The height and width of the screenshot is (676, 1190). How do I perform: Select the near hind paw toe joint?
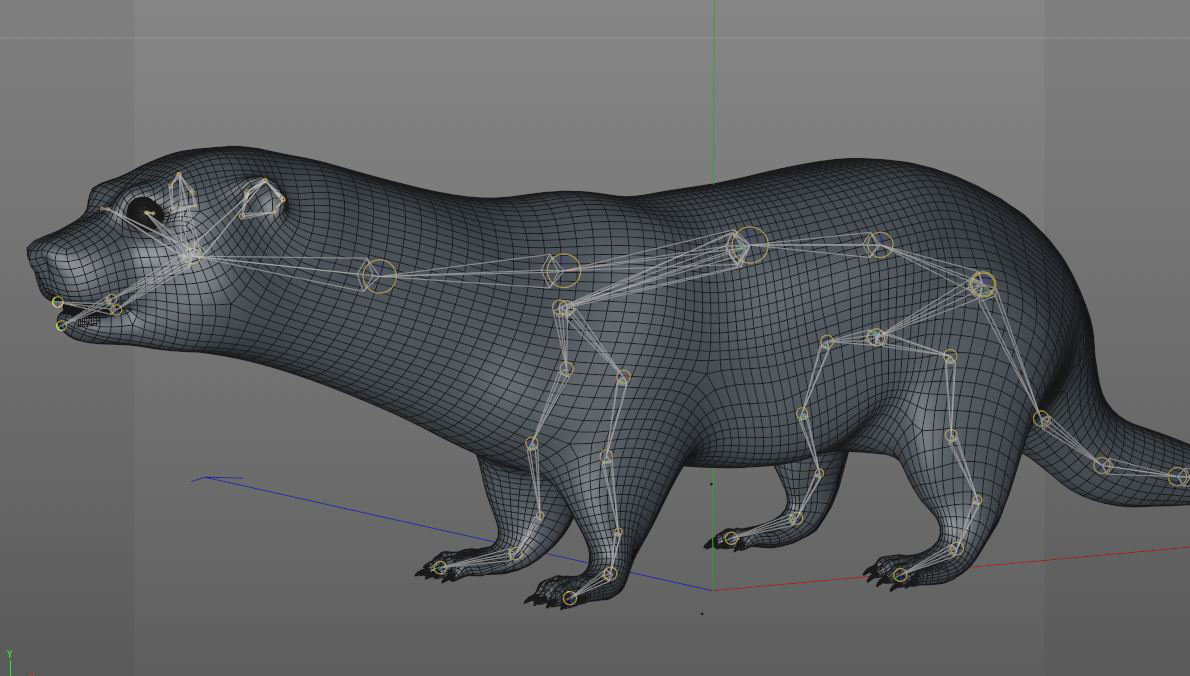(900, 575)
